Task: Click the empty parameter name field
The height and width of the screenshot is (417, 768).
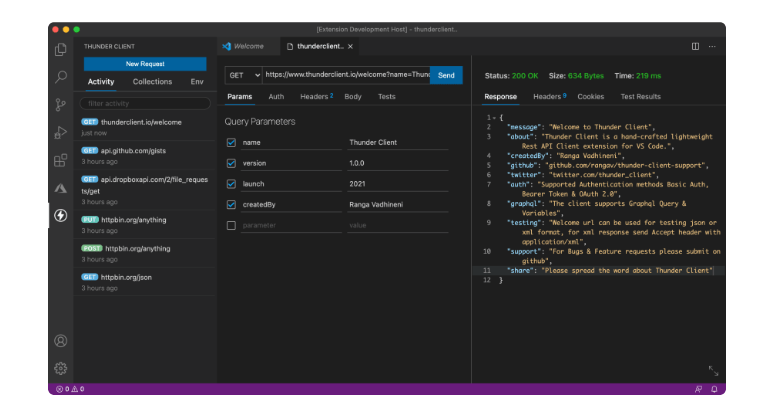Action: 291,225
